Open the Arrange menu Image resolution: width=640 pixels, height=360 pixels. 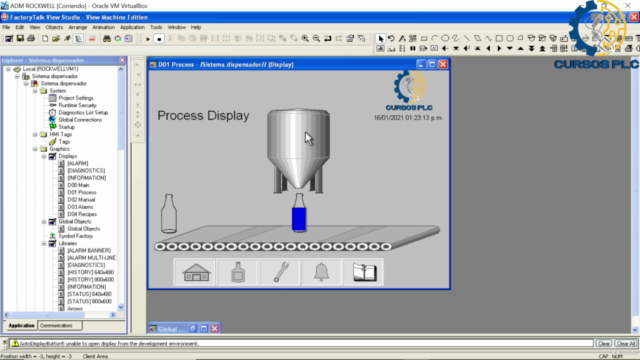(x=78, y=27)
